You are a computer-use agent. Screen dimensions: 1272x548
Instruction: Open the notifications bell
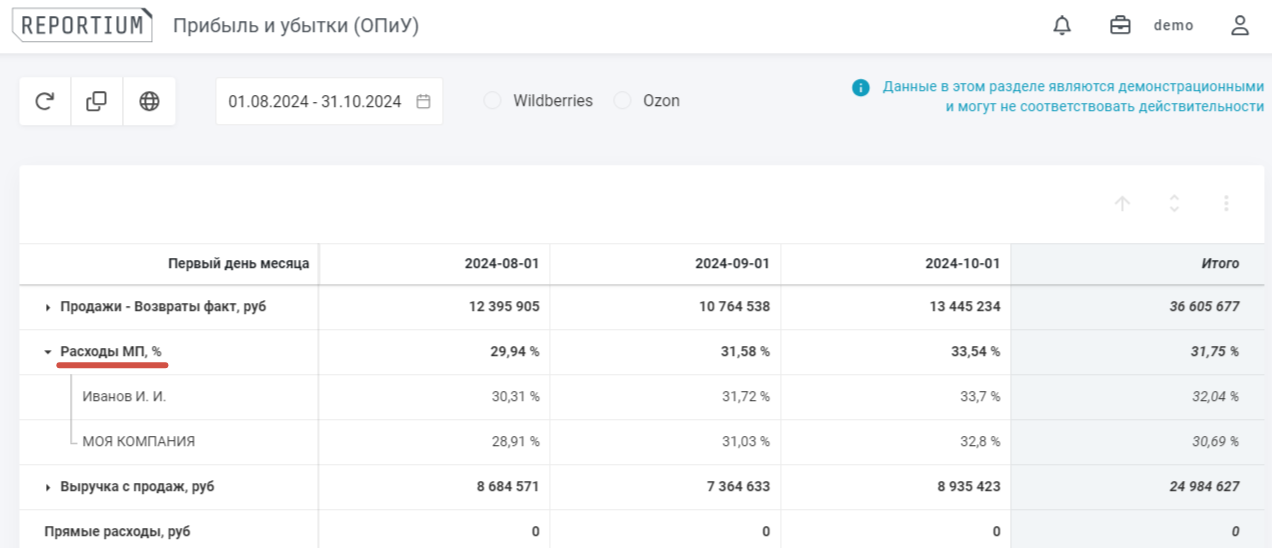(1062, 26)
